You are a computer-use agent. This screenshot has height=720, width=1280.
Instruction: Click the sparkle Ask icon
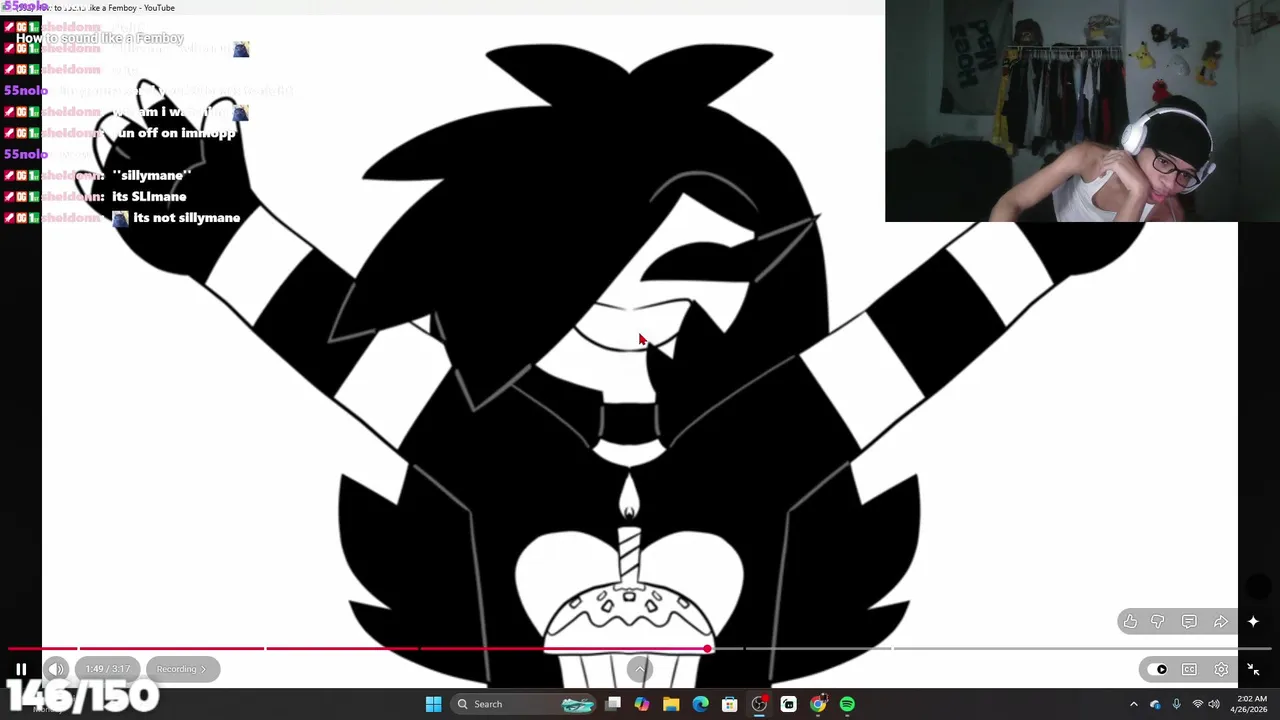1253,621
